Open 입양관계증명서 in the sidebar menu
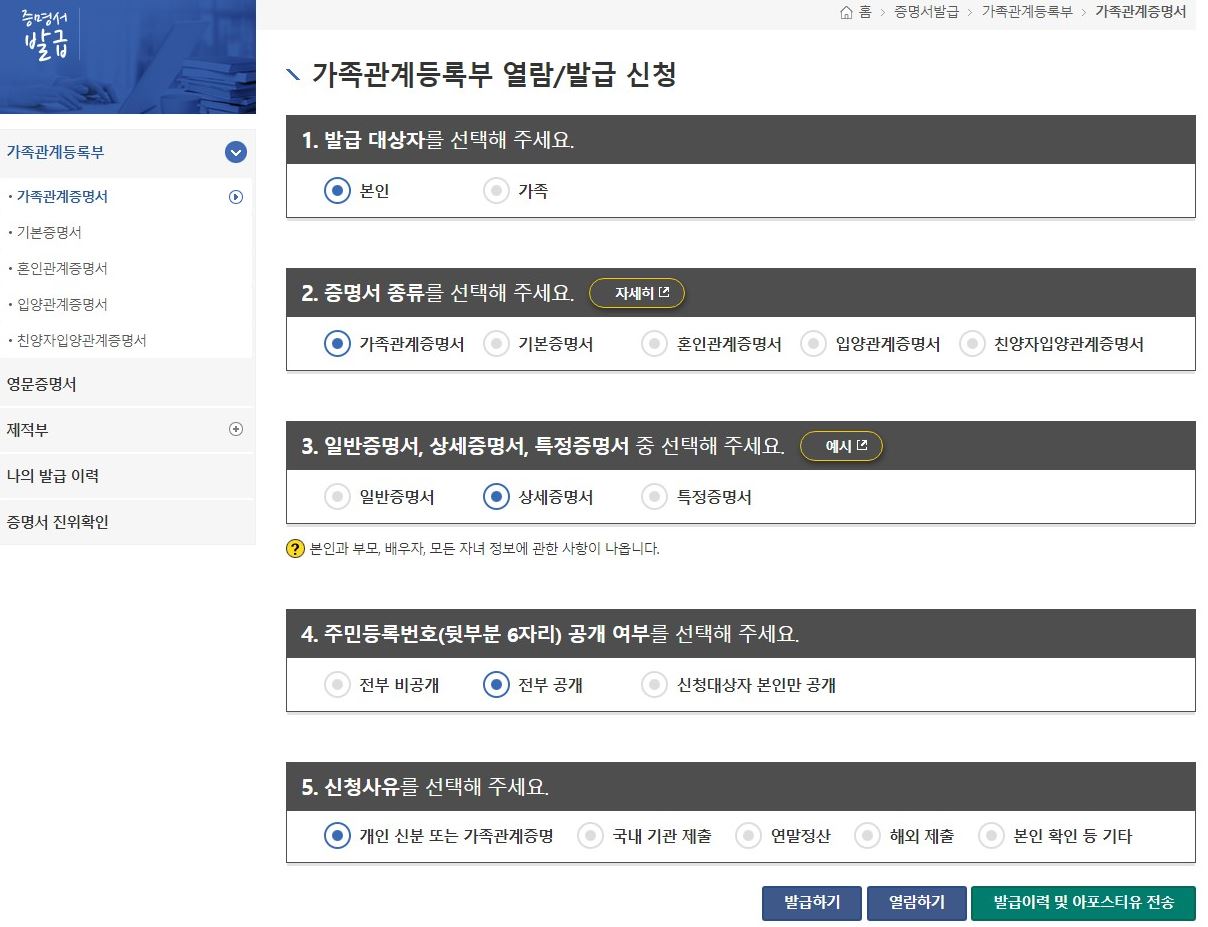 [62, 305]
